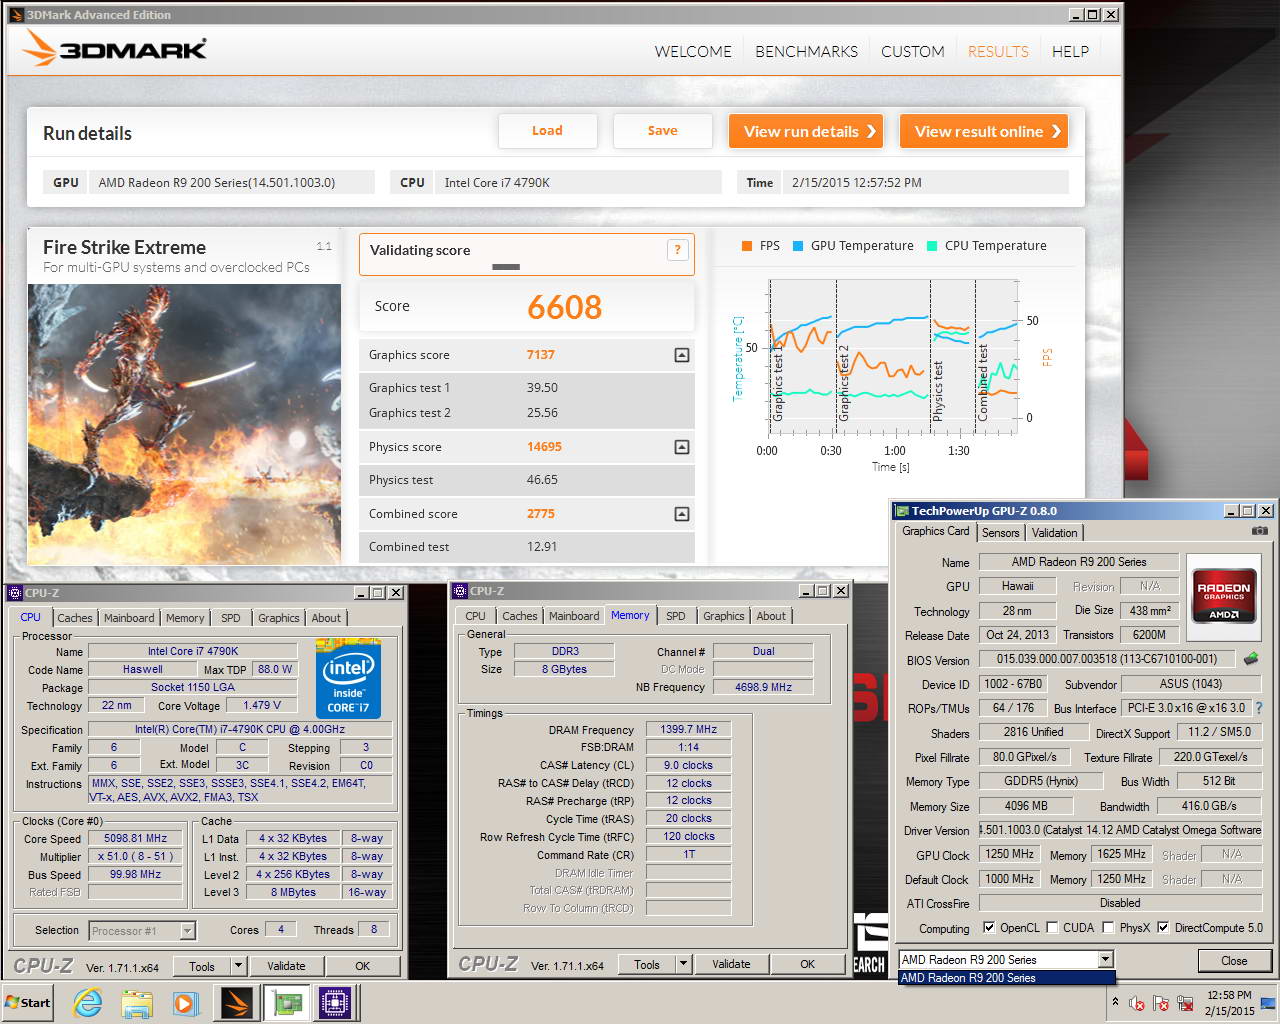Image resolution: width=1280 pixels, height=1024 pixels.
Task: Open the RESULTS tab in 3DMark
Action: click(x=998, y=52)
